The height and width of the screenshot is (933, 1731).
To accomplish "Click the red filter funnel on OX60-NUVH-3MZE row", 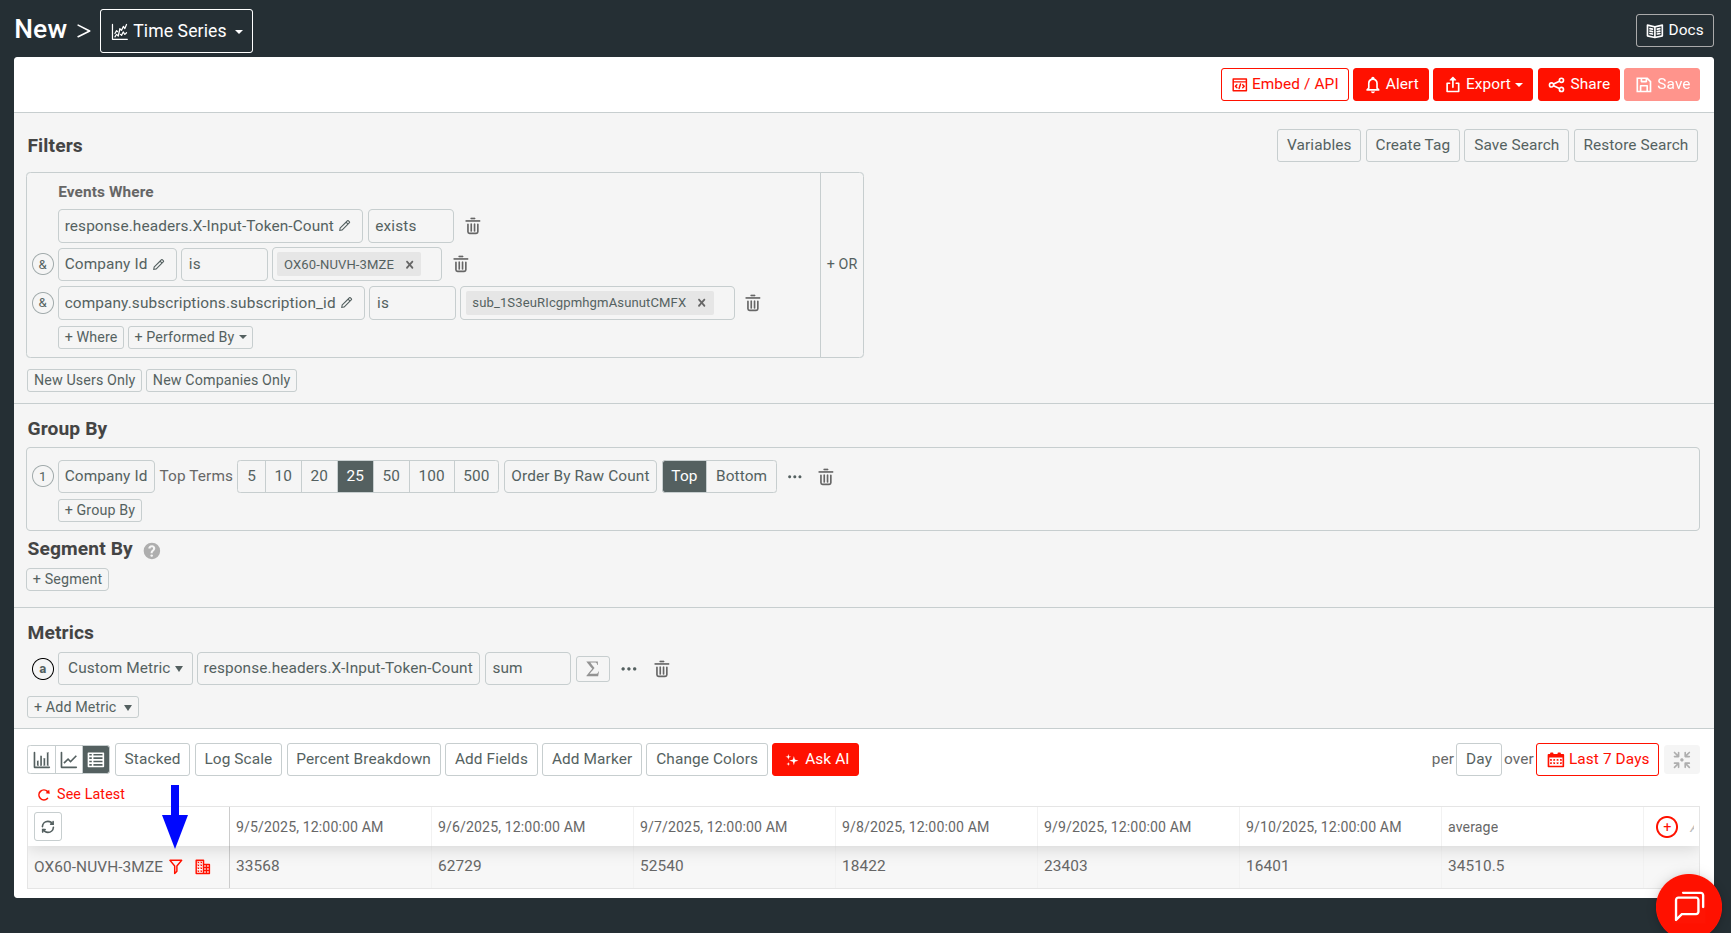I will (x=176, y=867).
